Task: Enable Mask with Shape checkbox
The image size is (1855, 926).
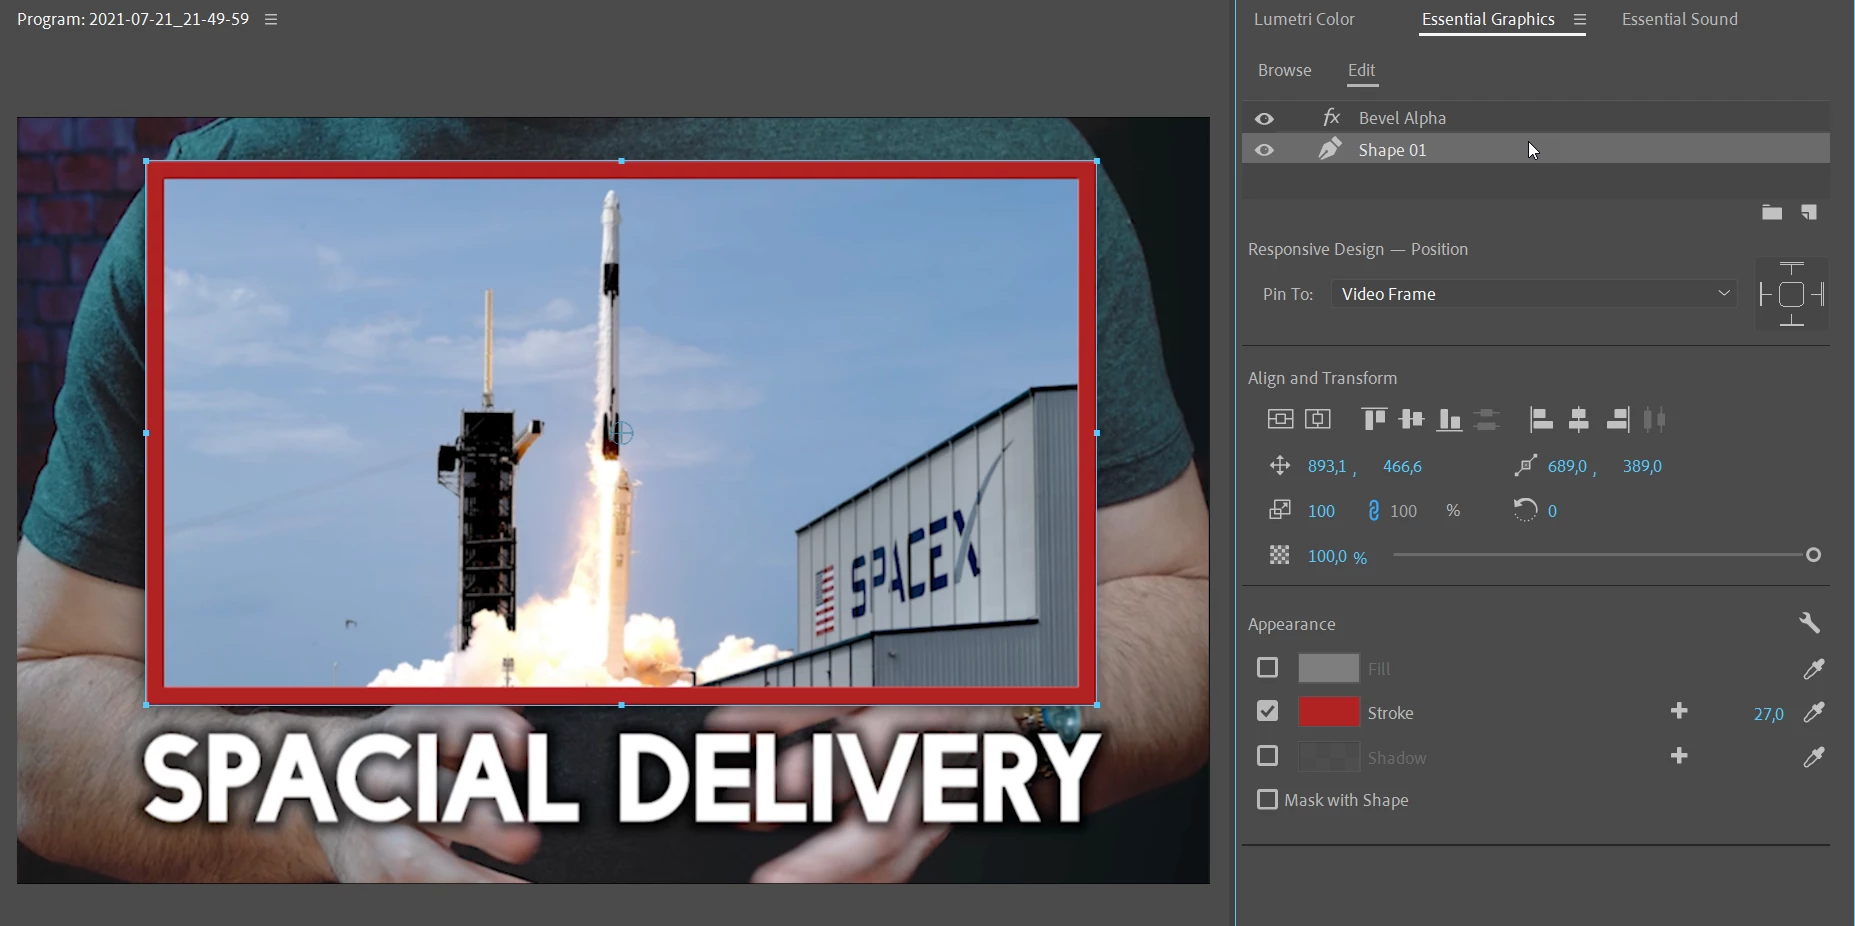Action: coord(1267,800)
